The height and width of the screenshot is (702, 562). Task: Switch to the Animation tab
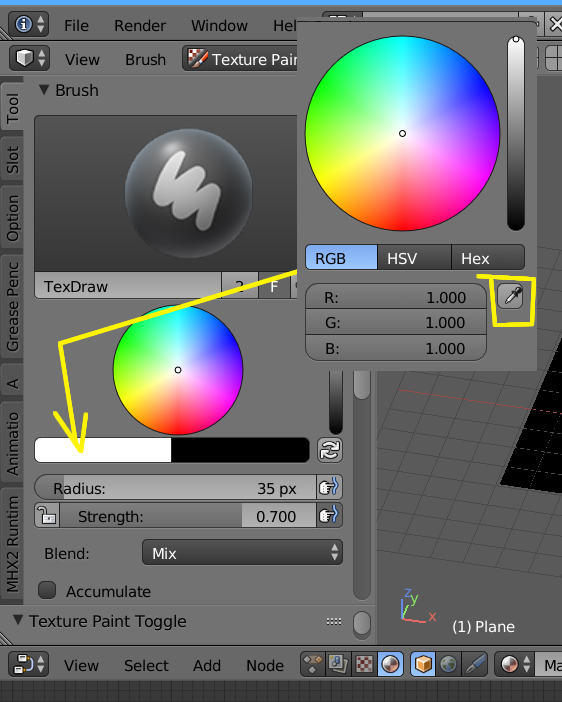coord(13,443)
